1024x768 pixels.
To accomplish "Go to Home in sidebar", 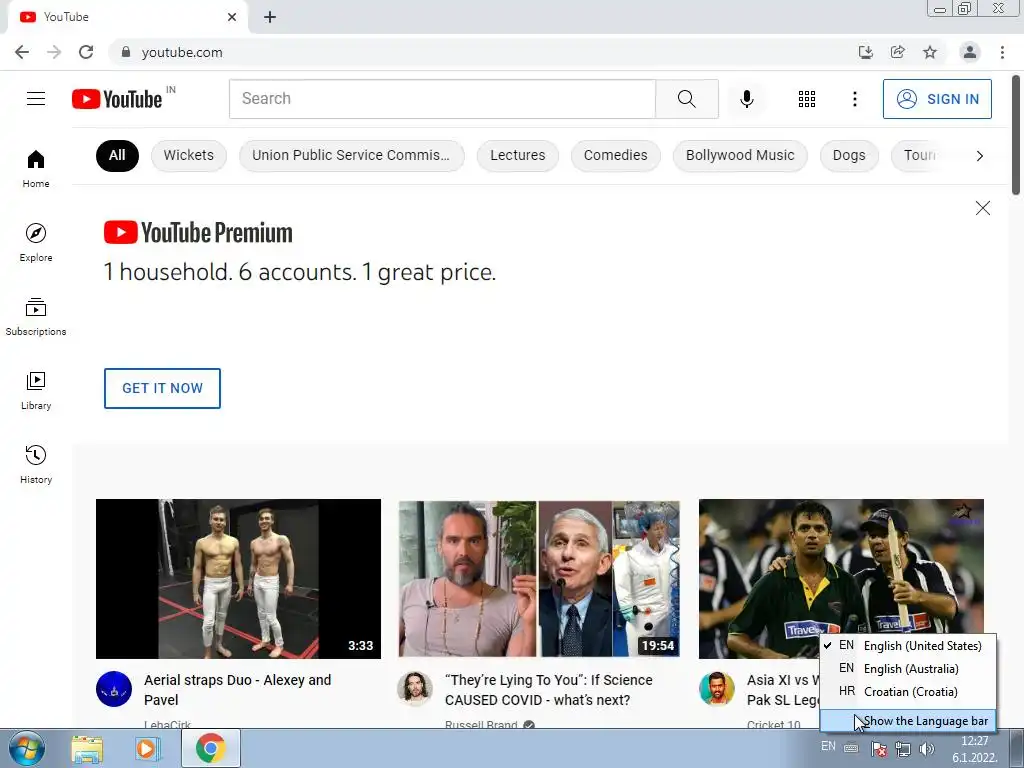I will (36, 169).
